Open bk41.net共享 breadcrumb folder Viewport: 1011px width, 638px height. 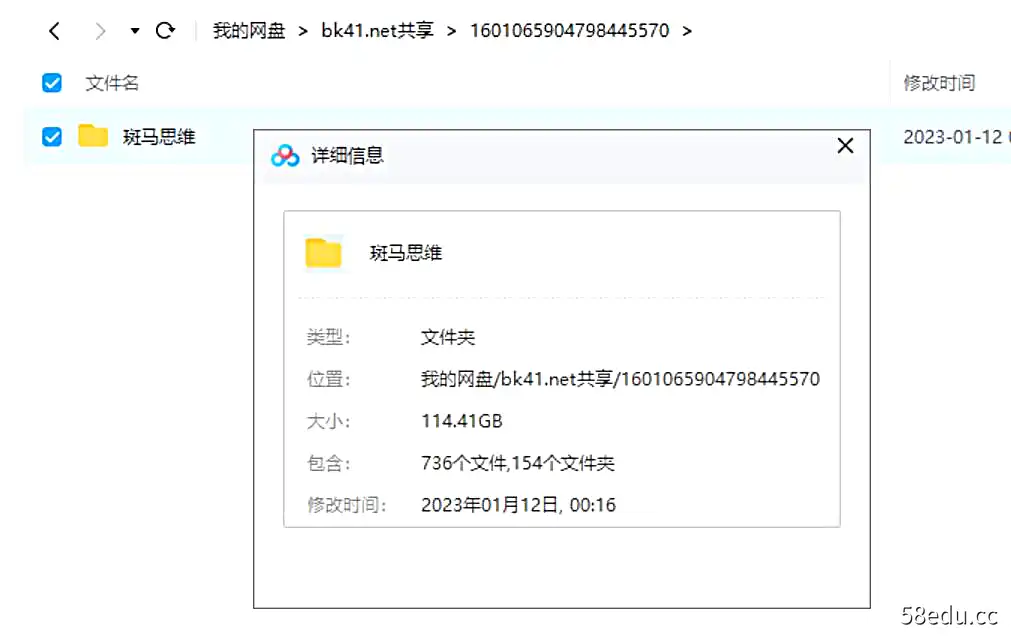click(x=377, y=30)
